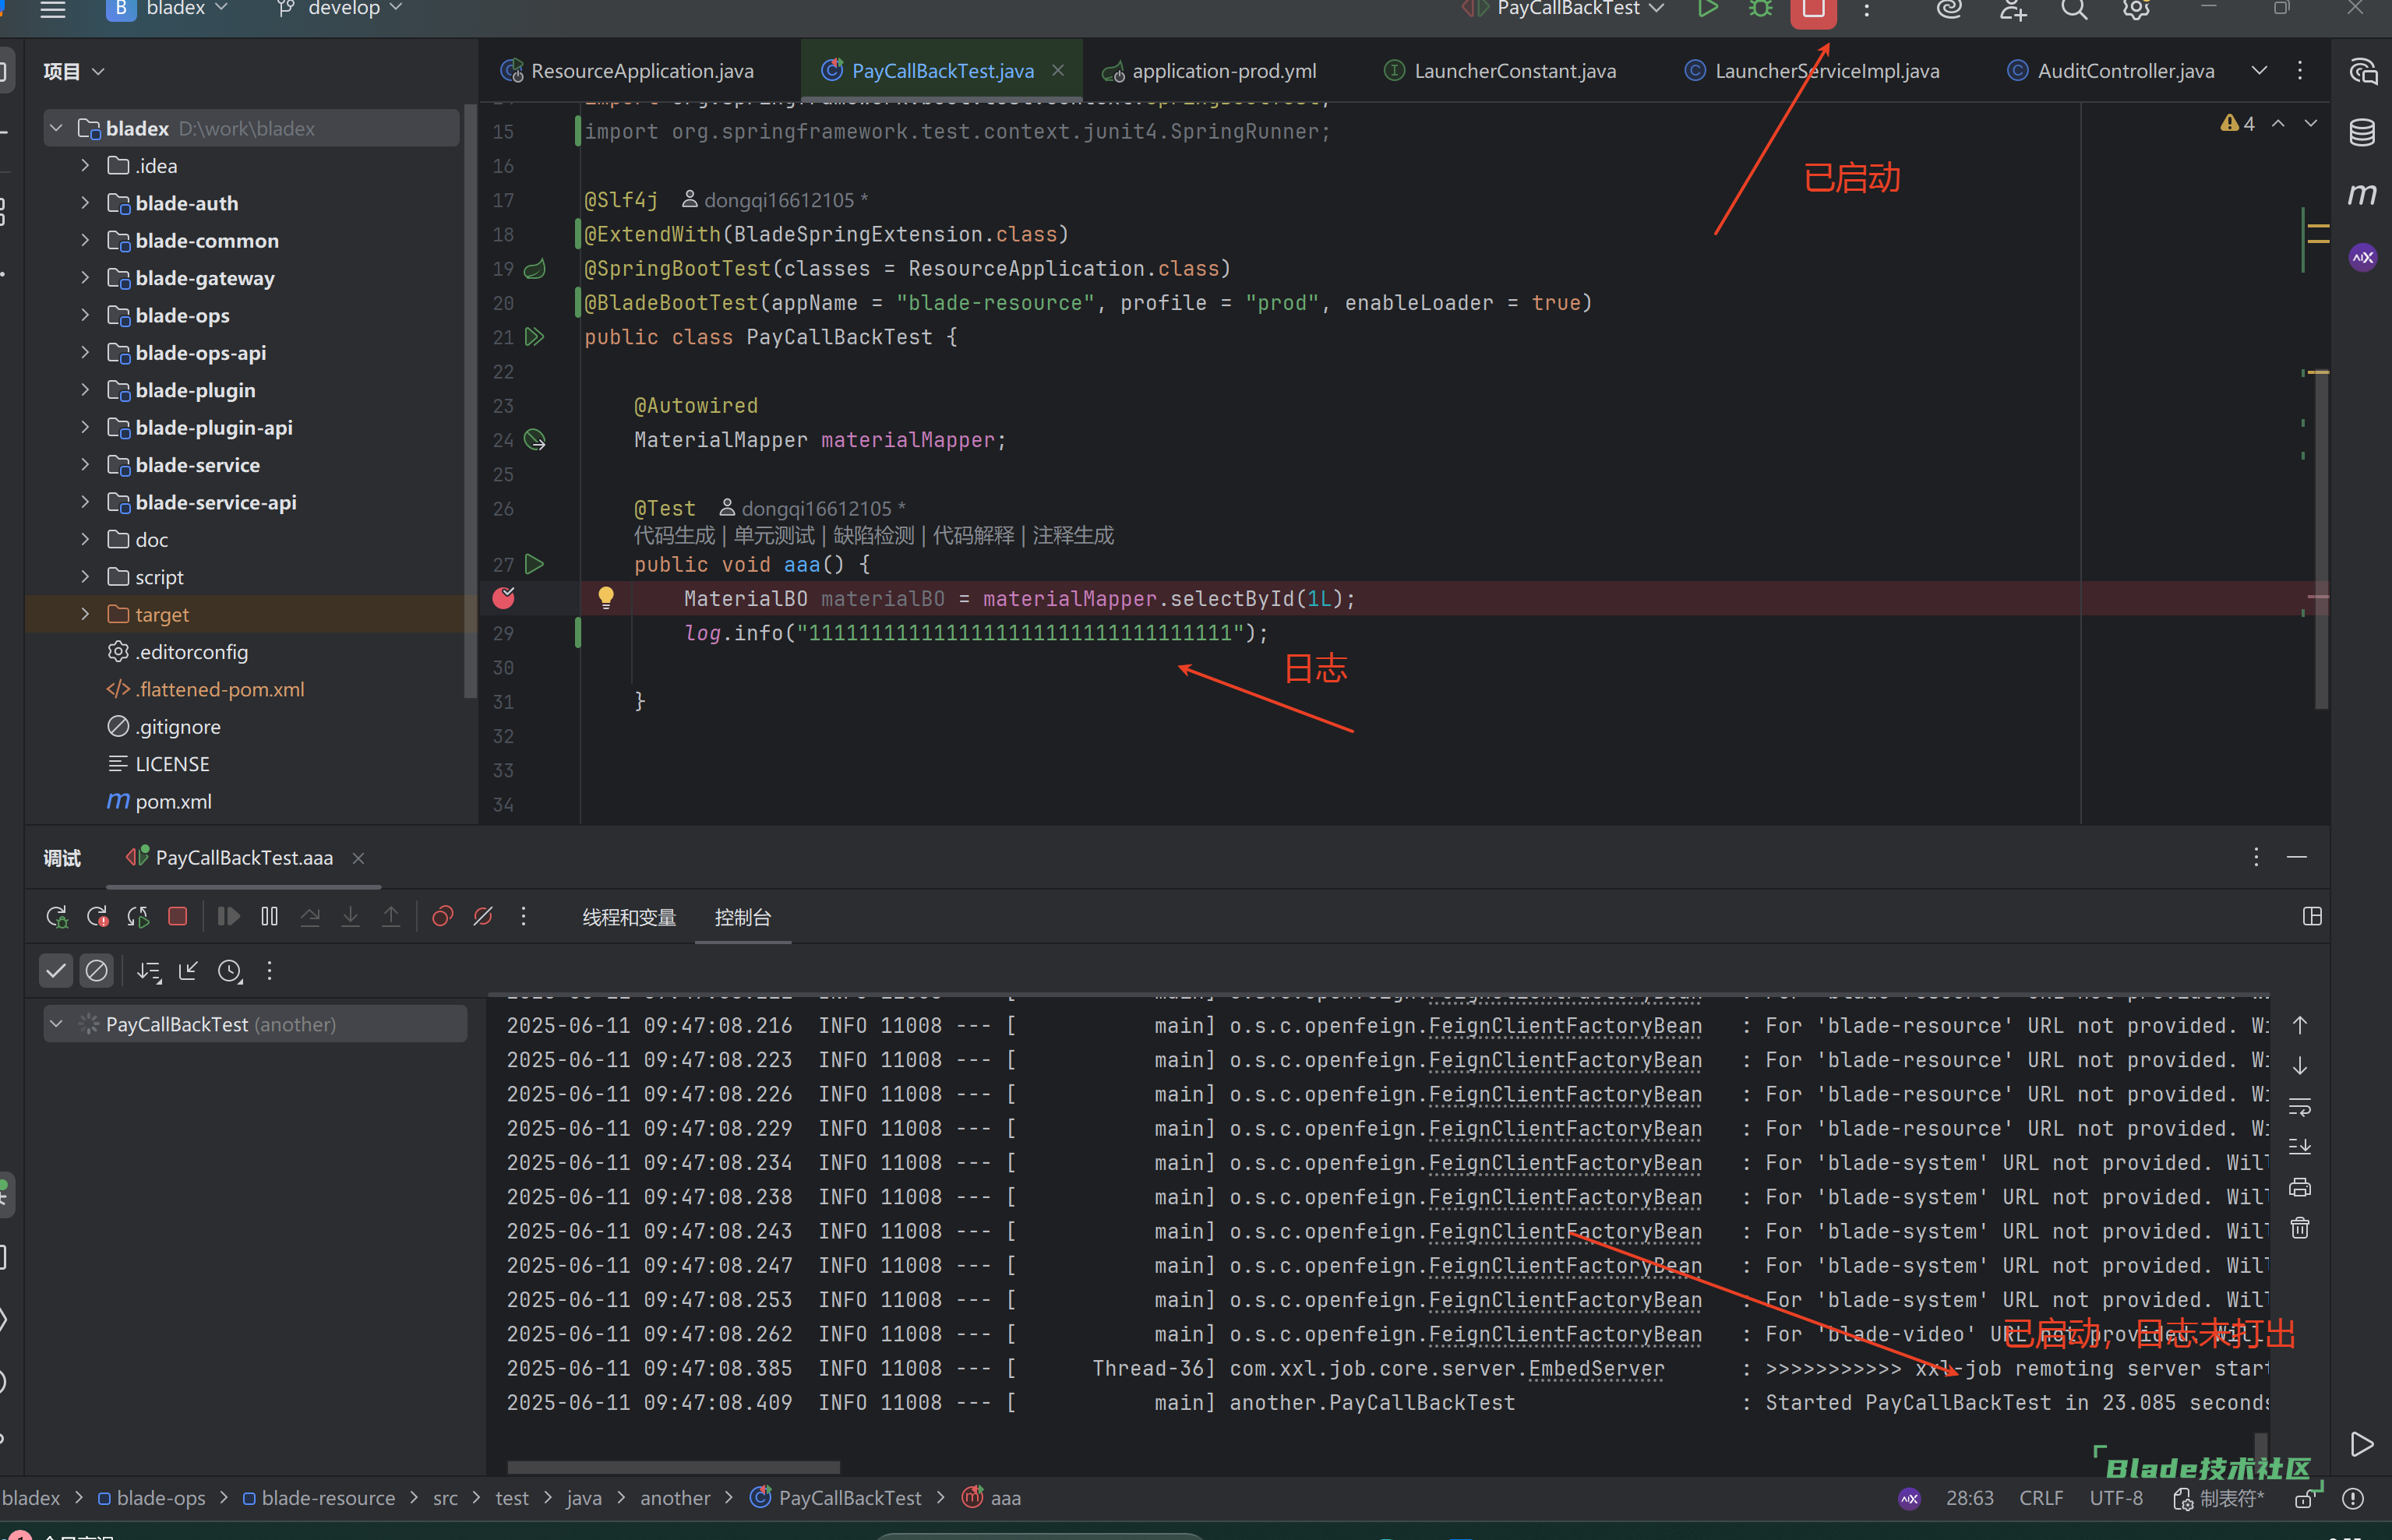Resume program in debug toolbar
The height and width of the screenshot is (1540, 2392).
pyautogui.click(x=228, y=917)
